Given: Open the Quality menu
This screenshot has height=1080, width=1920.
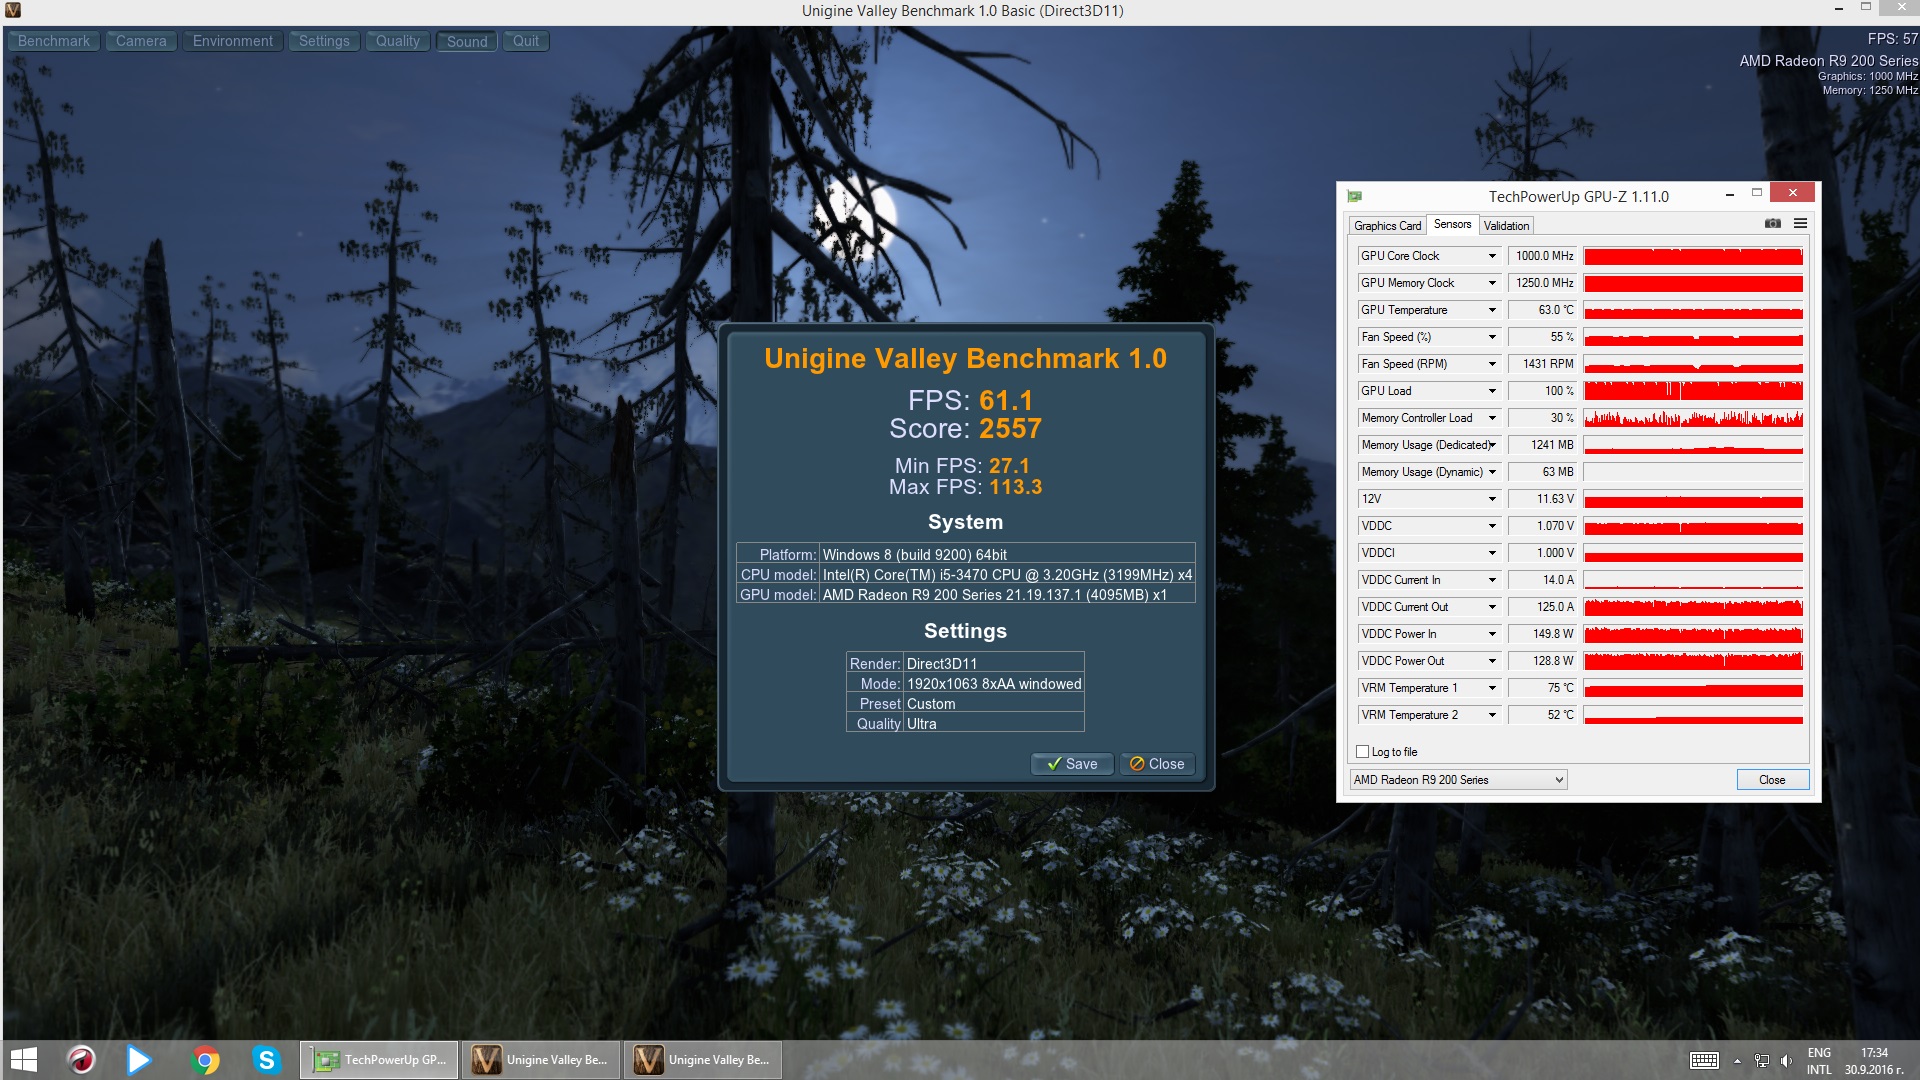Looking at the screenshot, I should point(398,41).
